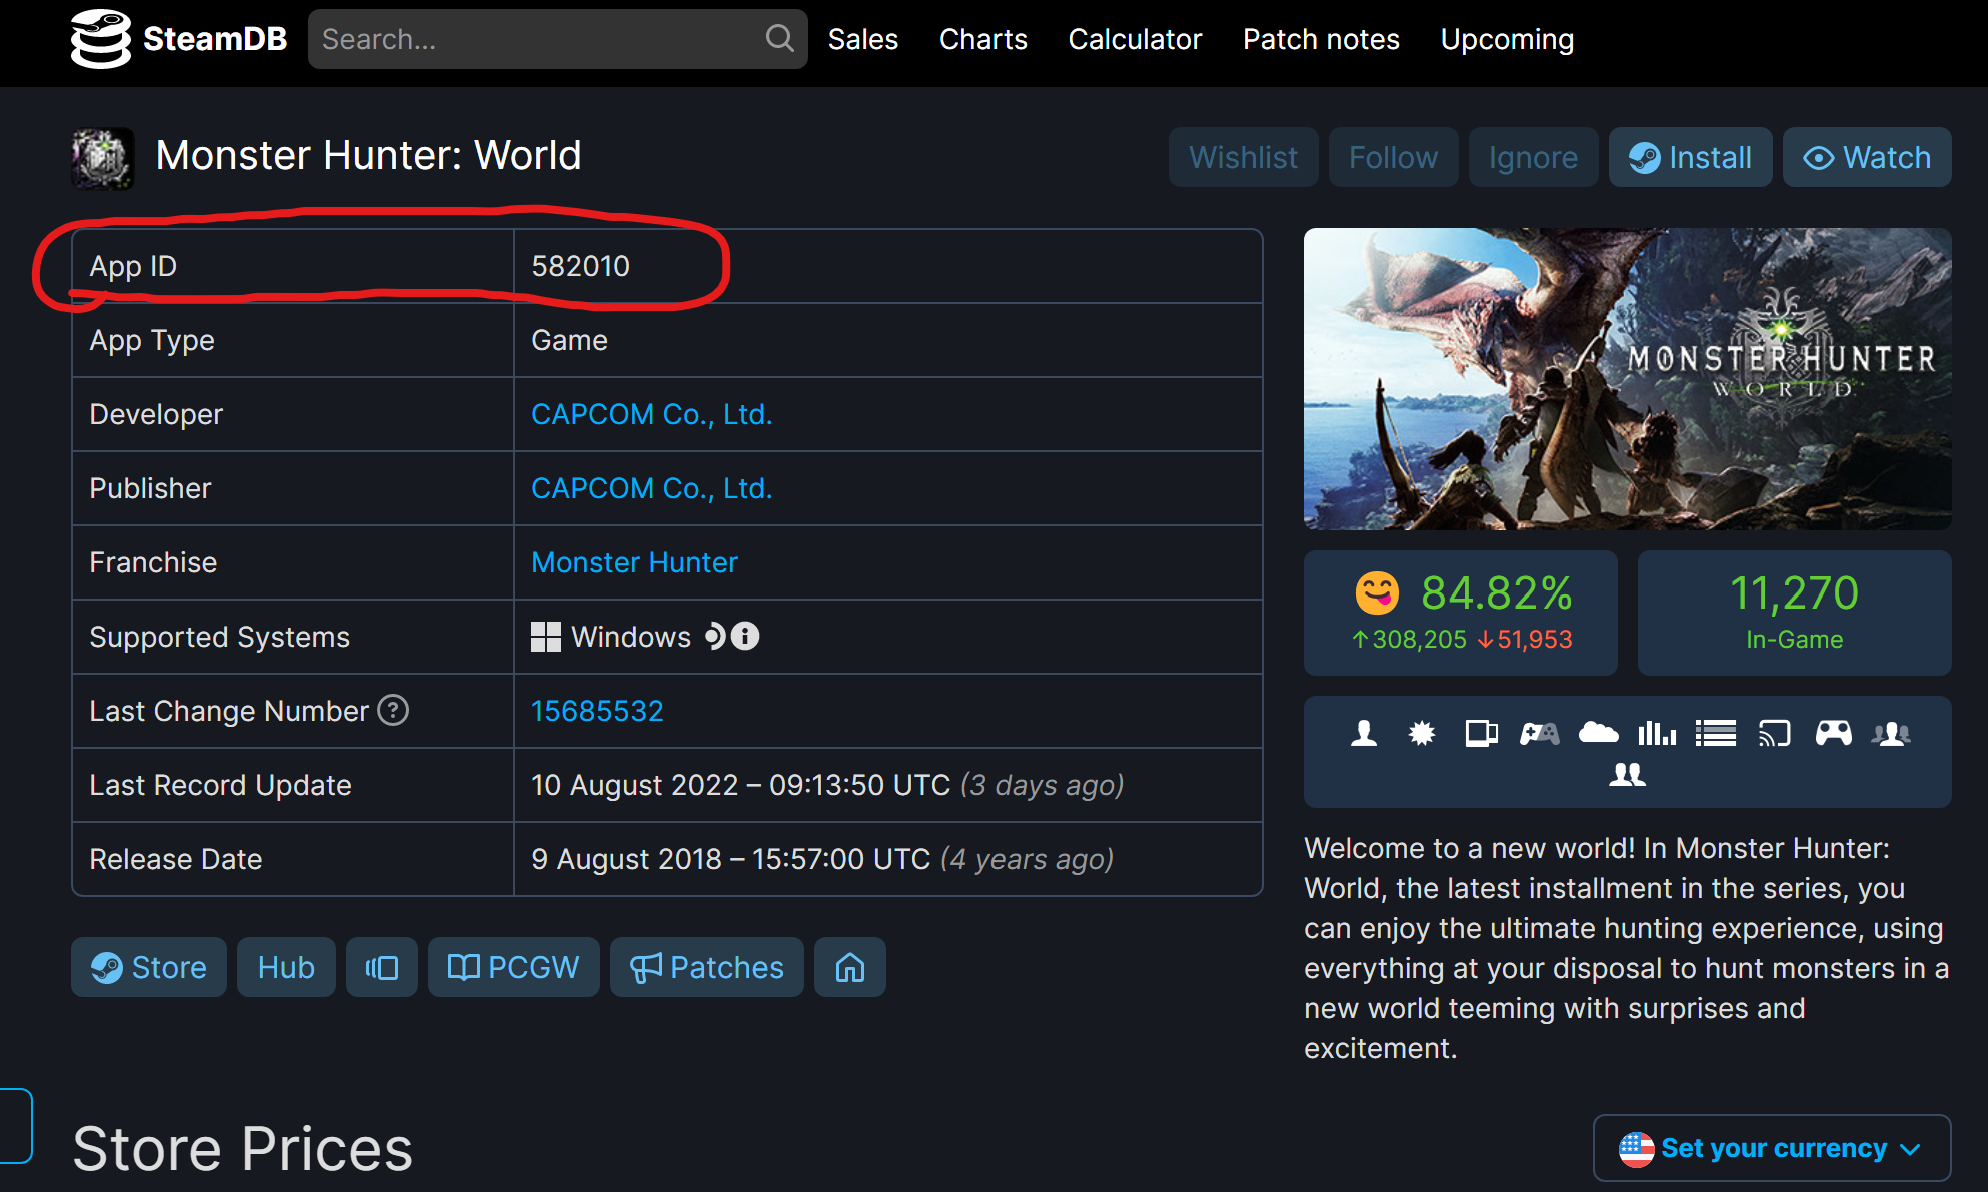Click the Single-player category icon
The width and height of the screenshot is (1988, 1192).
coord(1363,734)
